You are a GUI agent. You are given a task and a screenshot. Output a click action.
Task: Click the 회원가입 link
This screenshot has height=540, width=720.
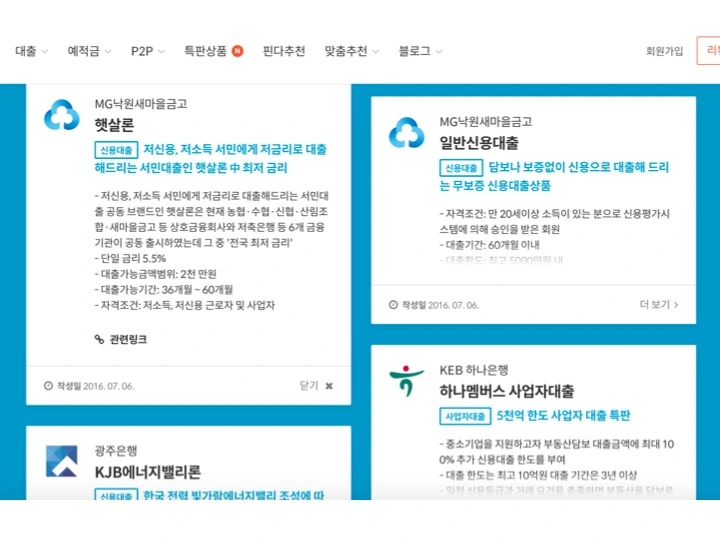pyautogui.click(x=664, y=51)
